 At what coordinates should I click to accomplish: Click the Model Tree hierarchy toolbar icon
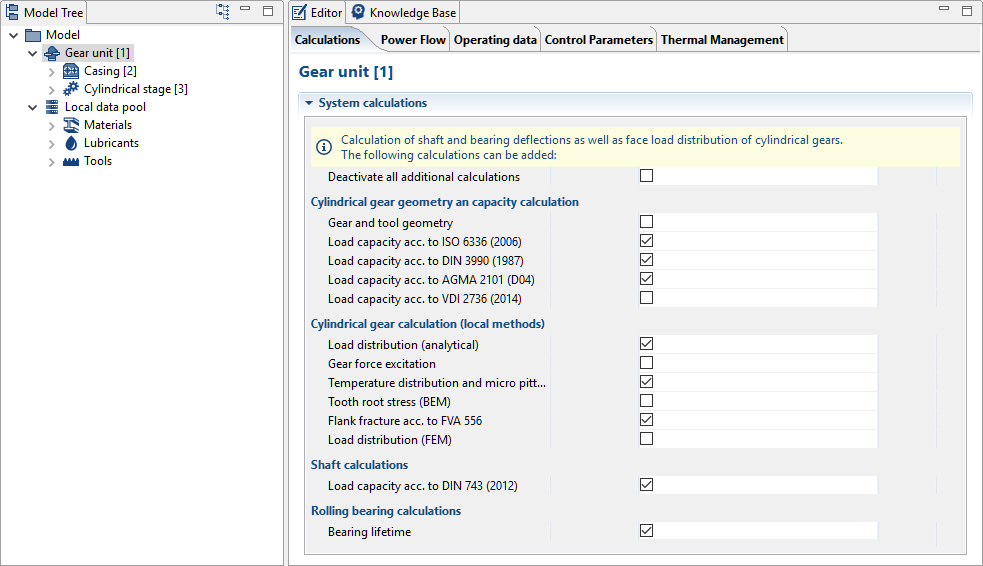point(223,11)
